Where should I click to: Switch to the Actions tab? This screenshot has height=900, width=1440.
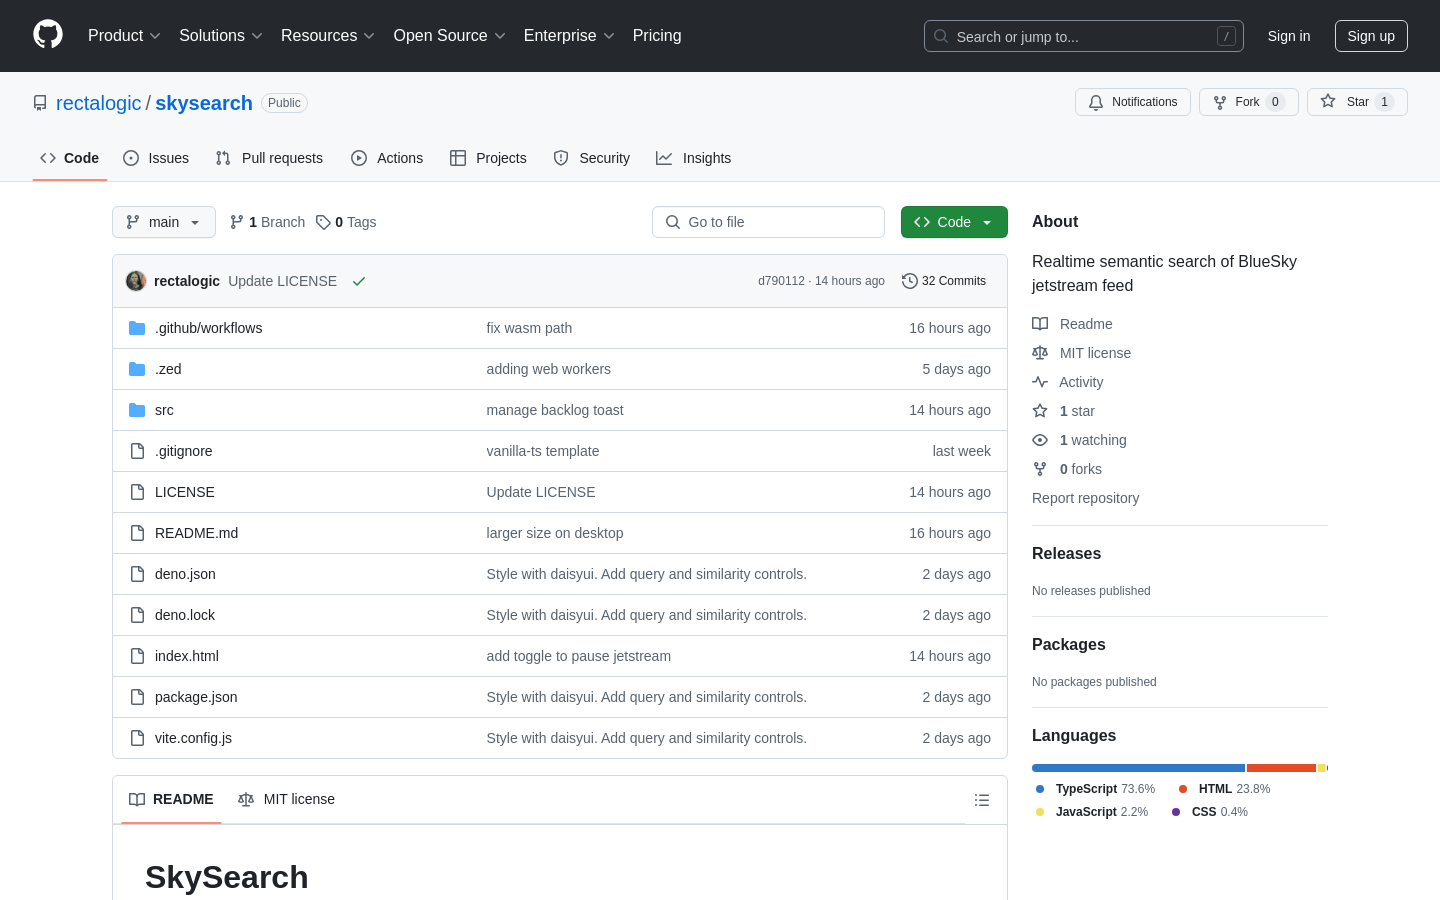(x=387, y=158)
